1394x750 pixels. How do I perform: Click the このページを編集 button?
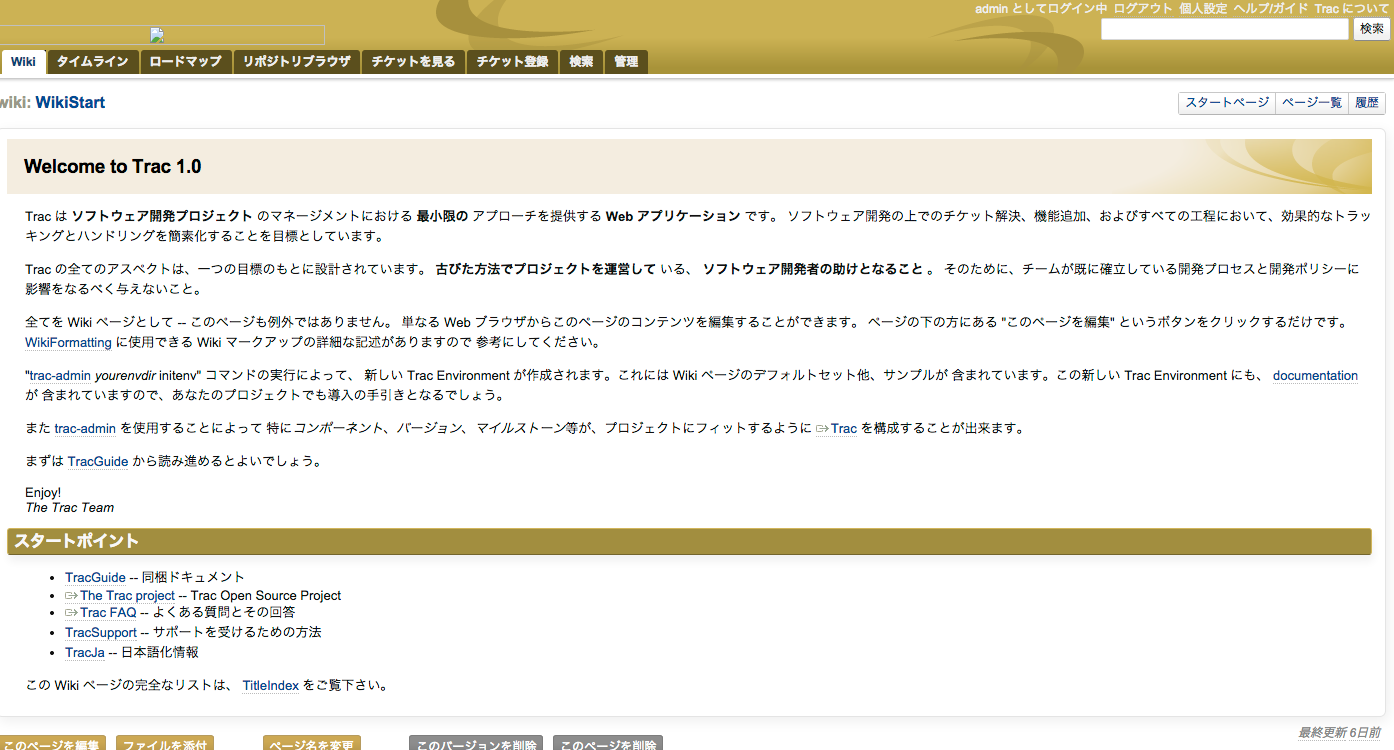(x=52, y=744)
